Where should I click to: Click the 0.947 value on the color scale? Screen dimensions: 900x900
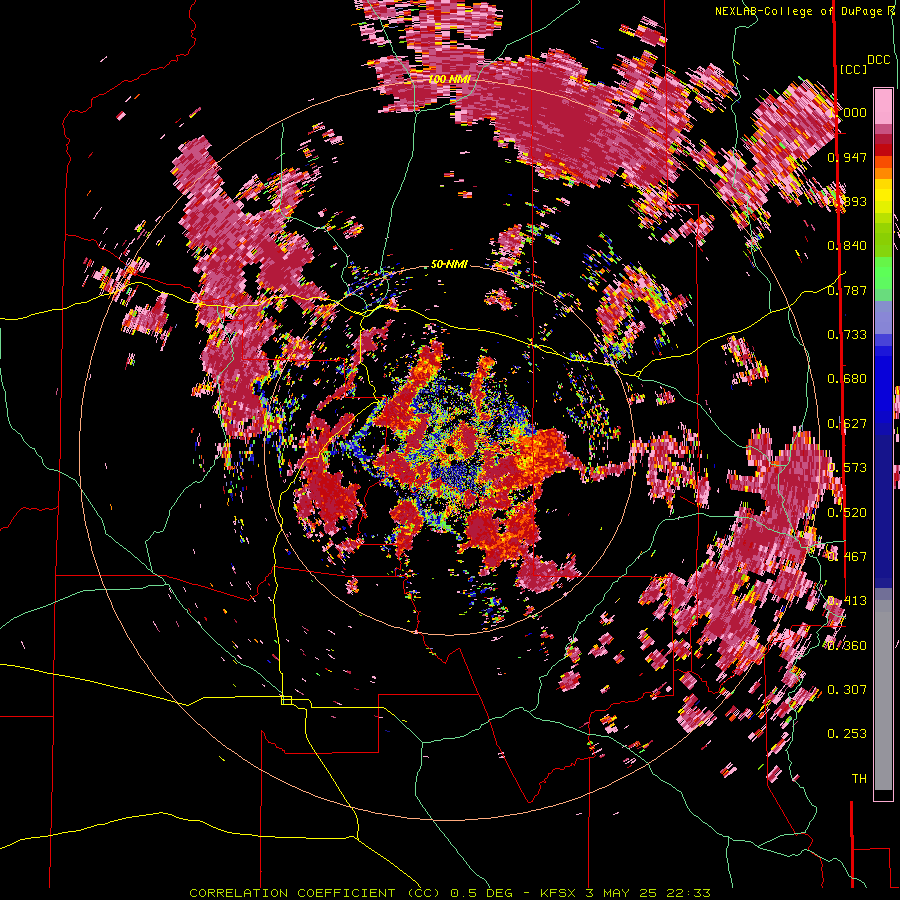[x=847, y=157]
